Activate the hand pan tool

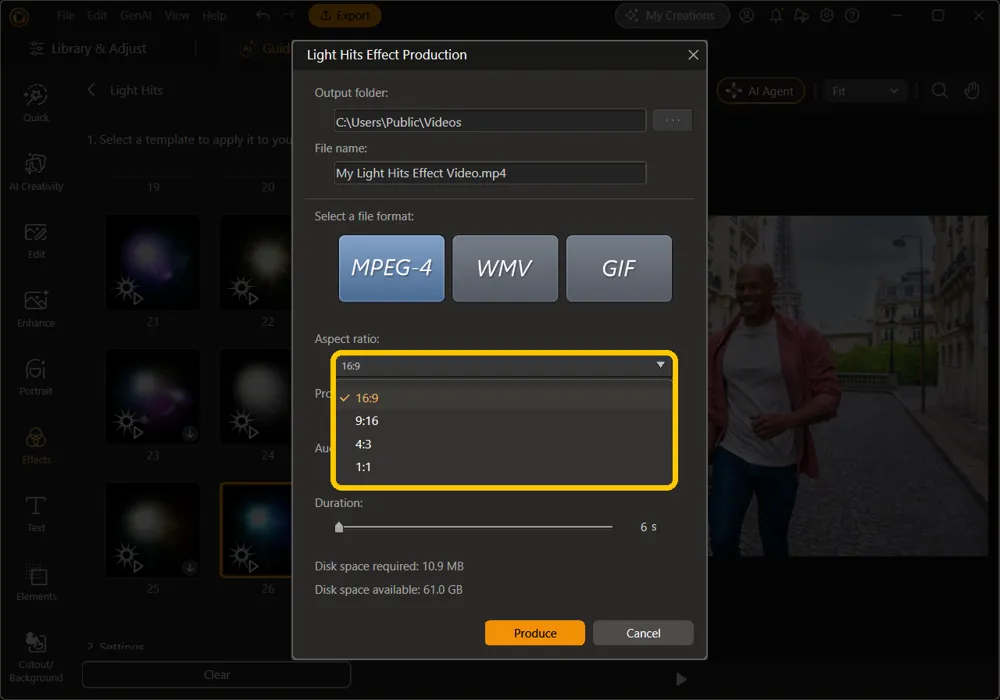pyautogui.click(x=972, y=91)
